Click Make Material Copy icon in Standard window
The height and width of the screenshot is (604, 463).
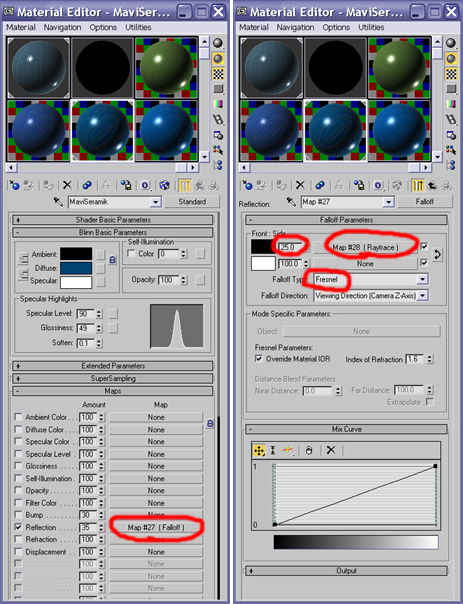[x=87, y=185]
